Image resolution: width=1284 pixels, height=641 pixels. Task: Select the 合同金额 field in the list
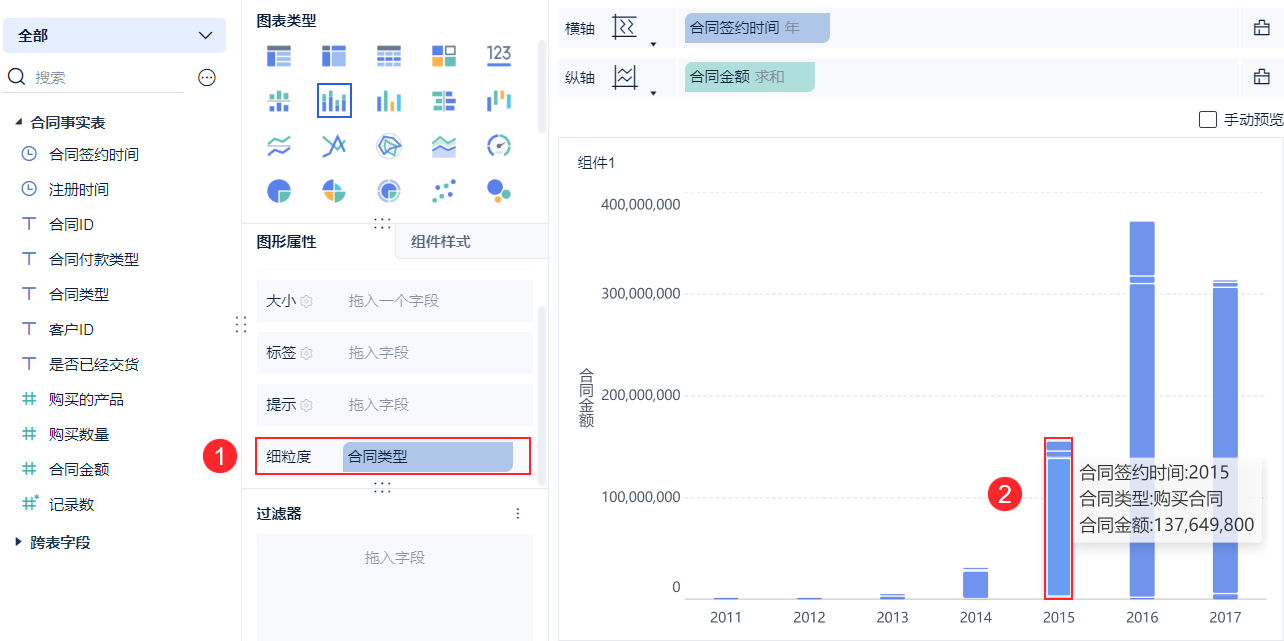[79, 469]
